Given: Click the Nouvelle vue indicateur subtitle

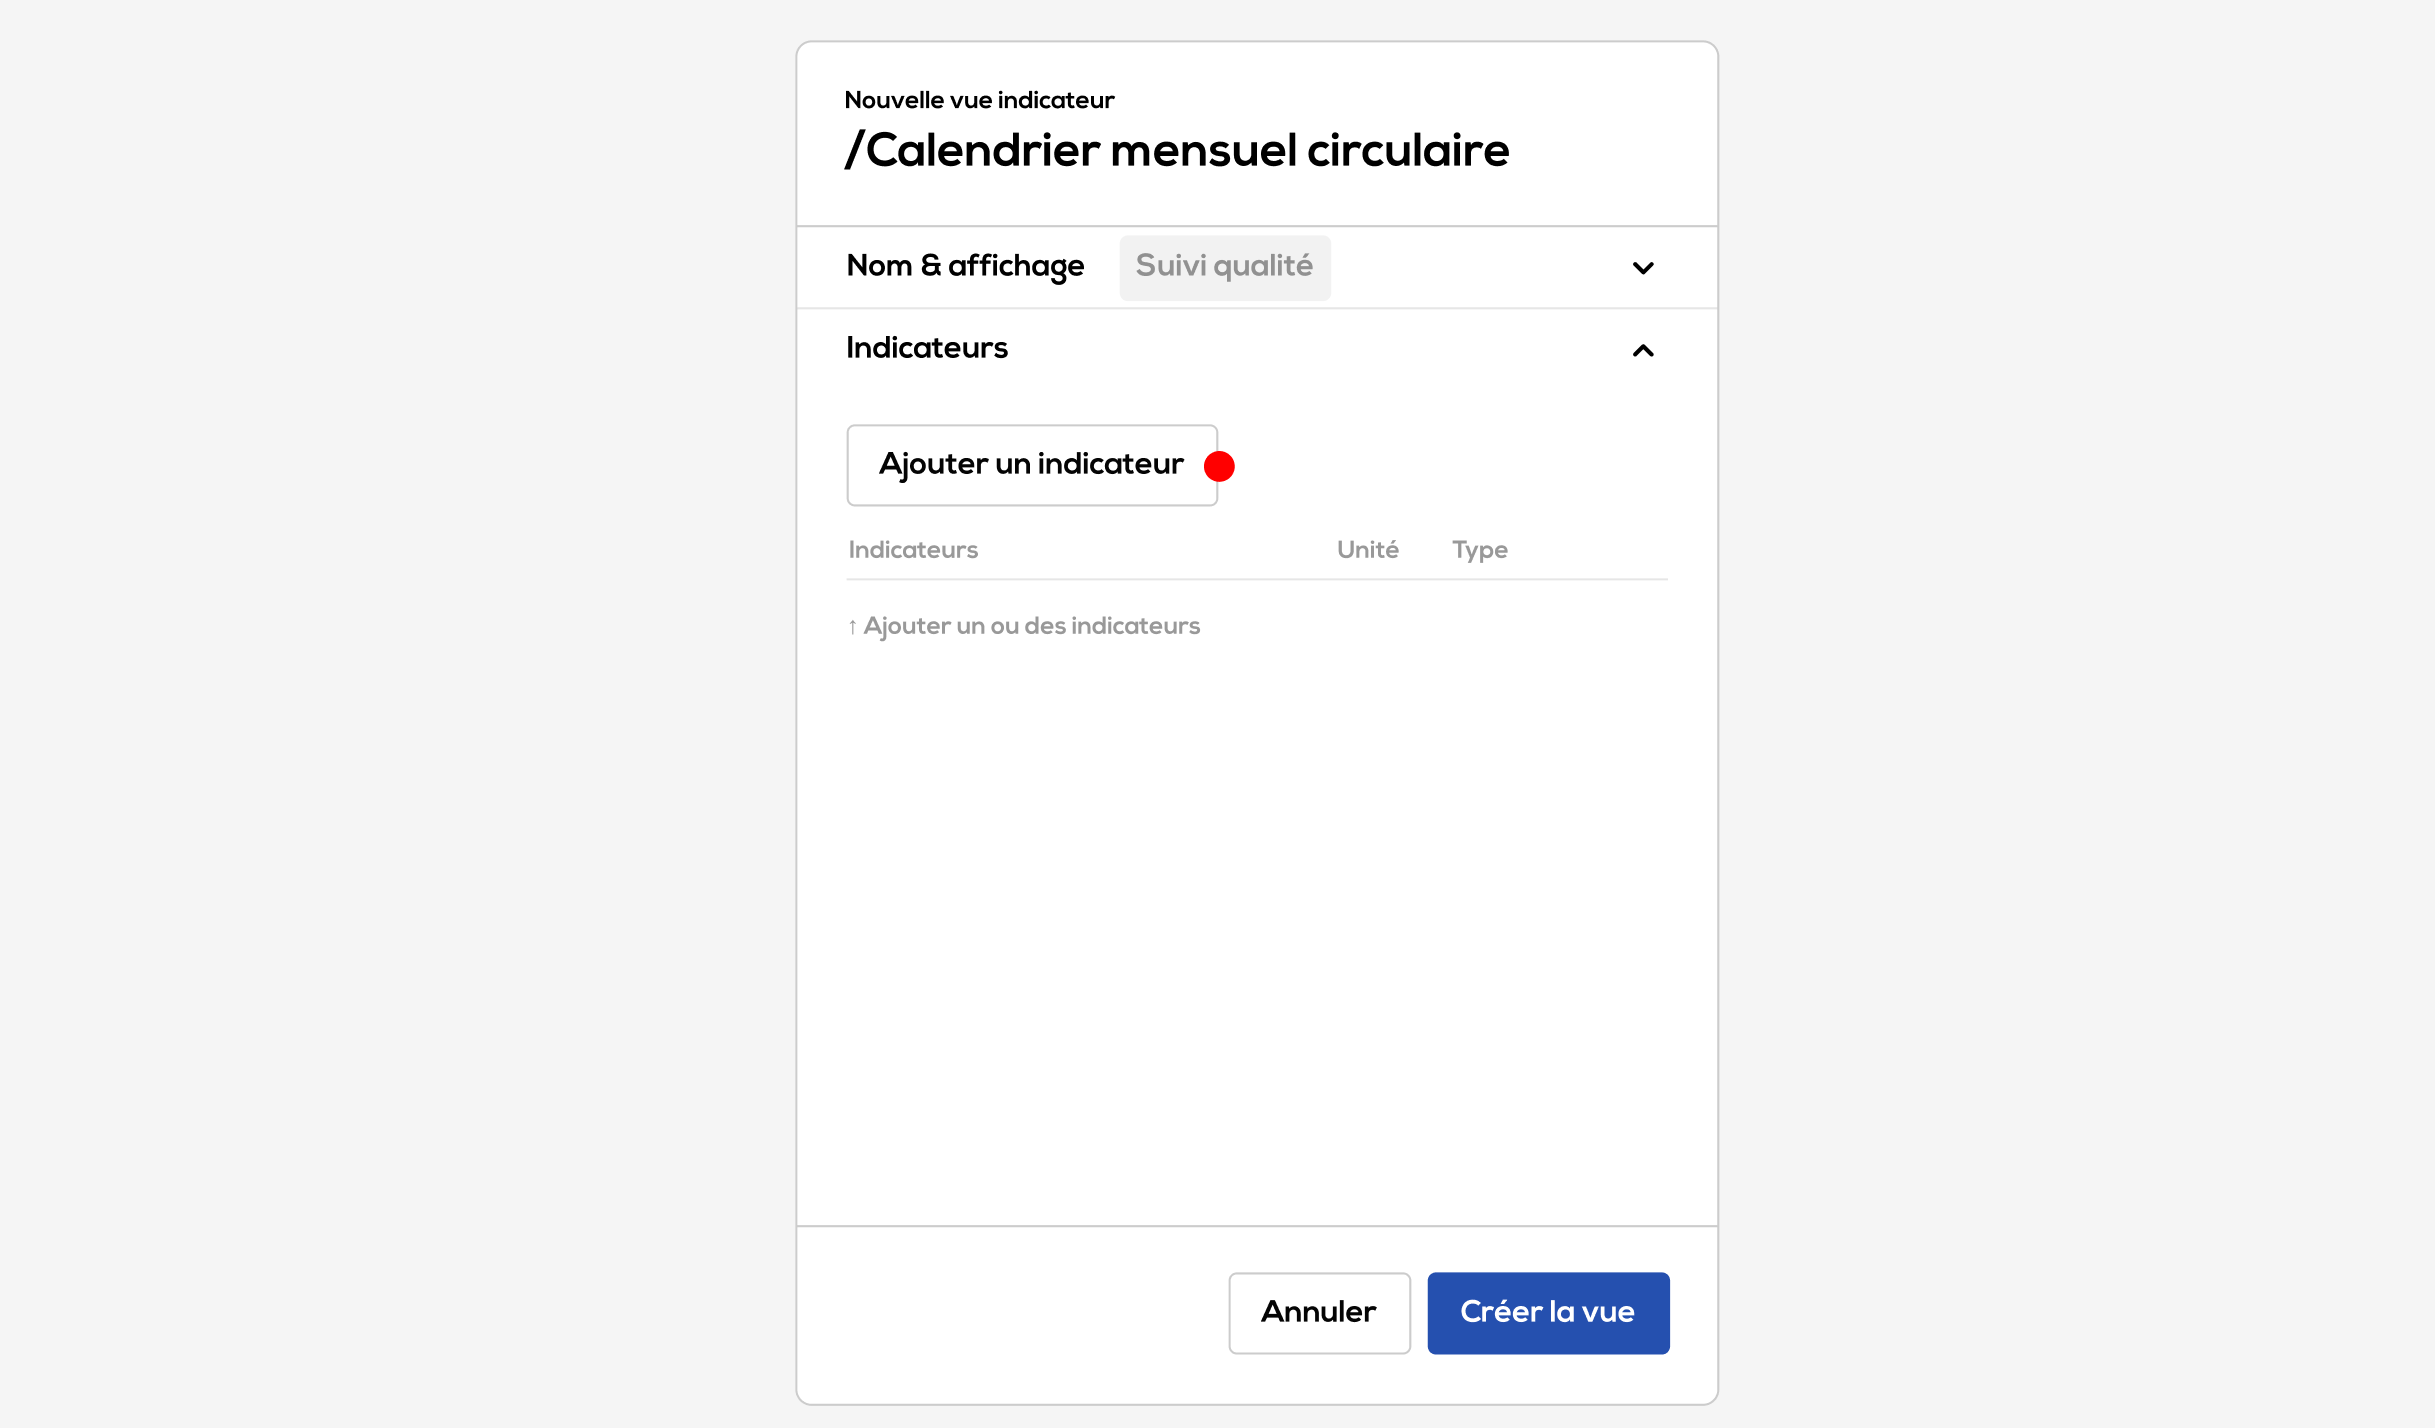Looking at the screenshot, I should click(979, 100).
